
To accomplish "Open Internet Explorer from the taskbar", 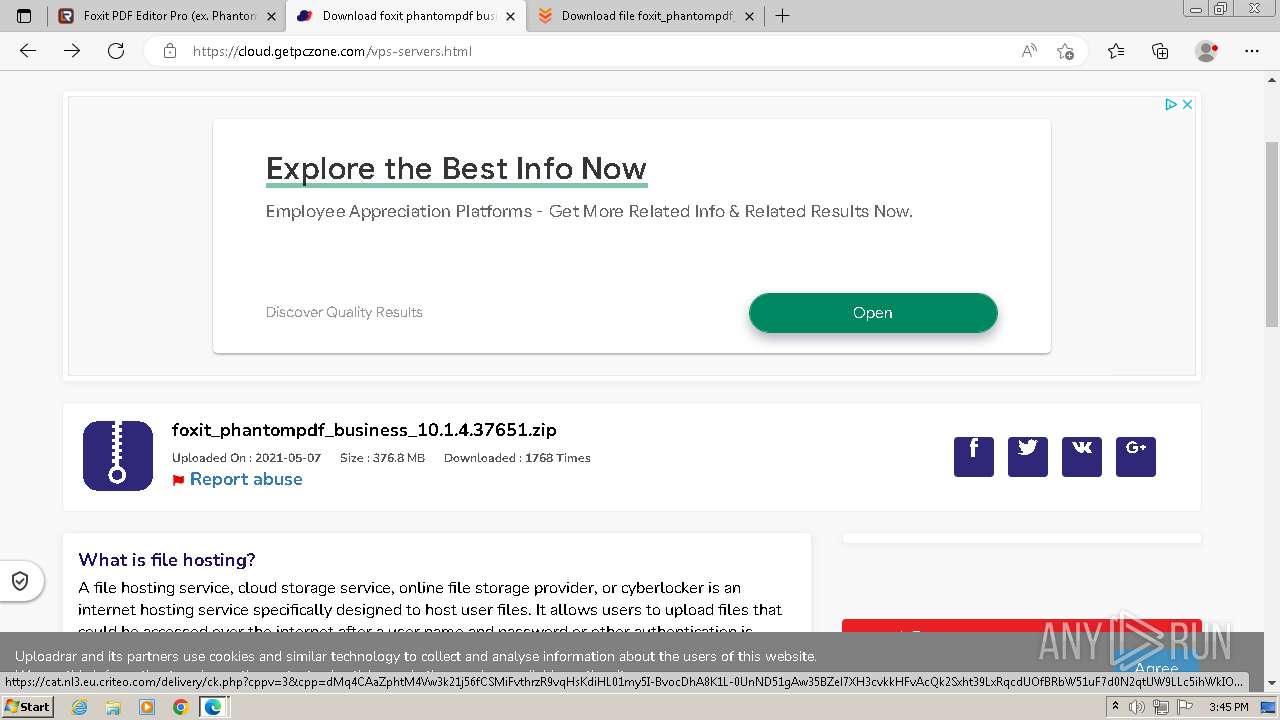I will click(79, 707).
